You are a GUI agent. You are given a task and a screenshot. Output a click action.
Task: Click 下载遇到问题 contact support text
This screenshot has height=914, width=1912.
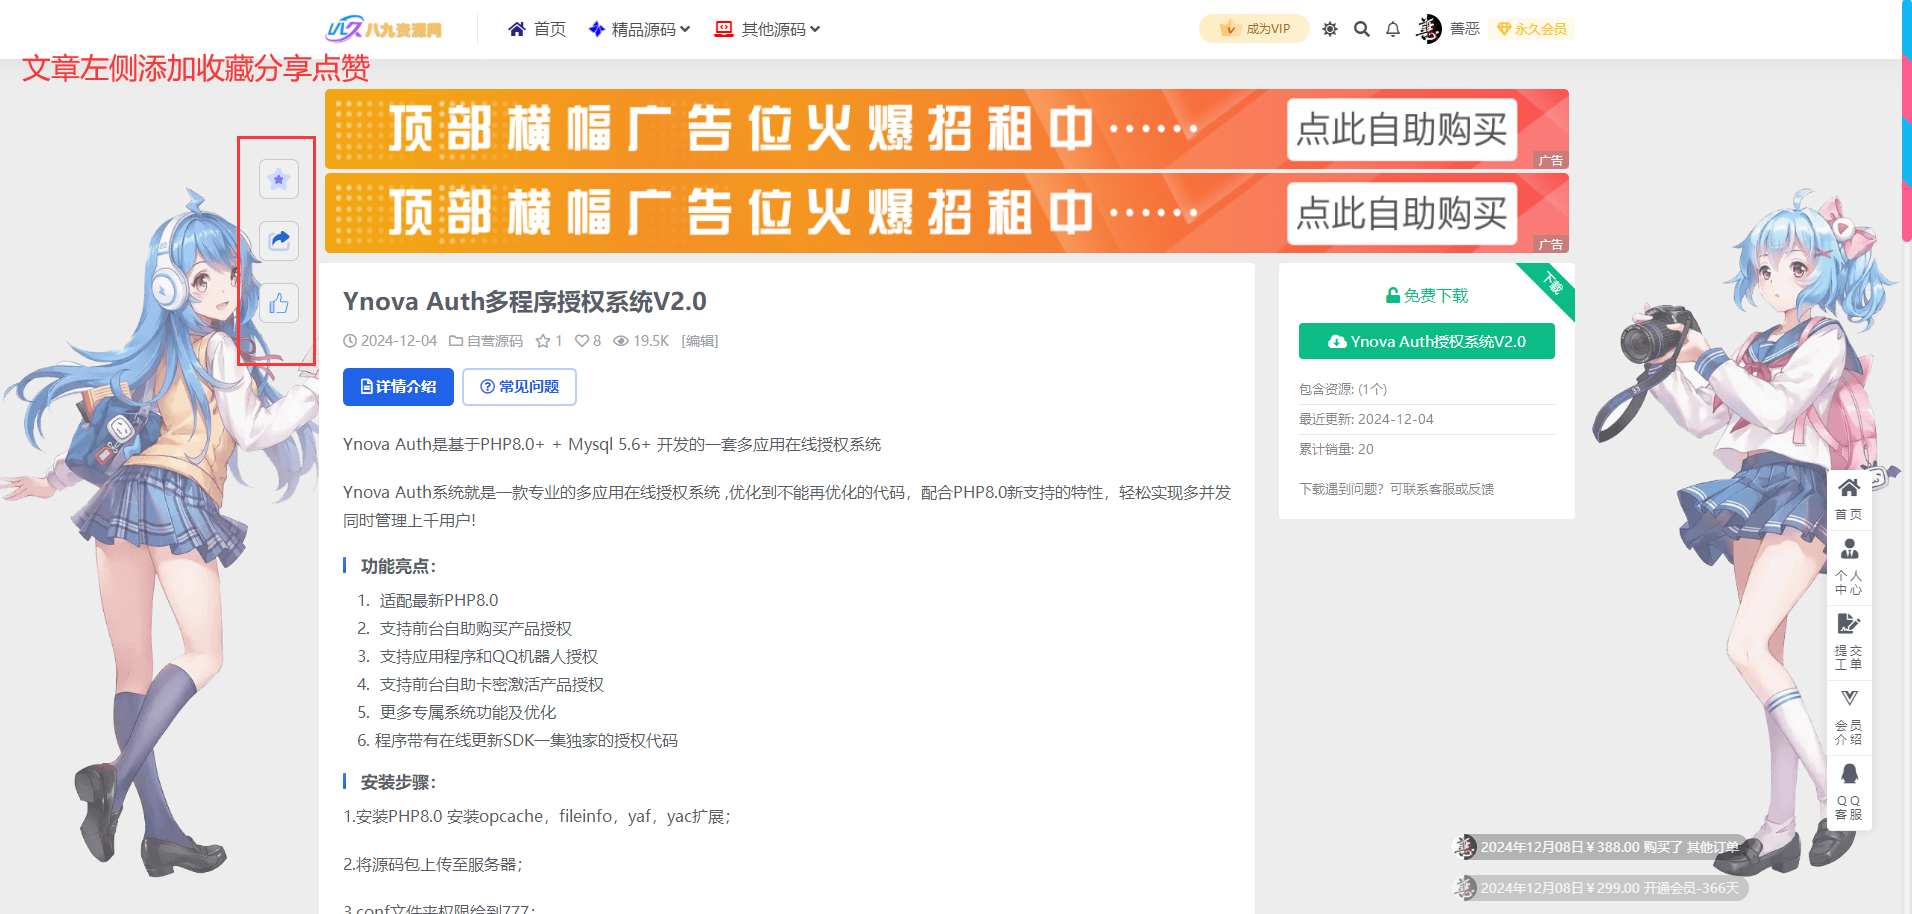(1396, 489)
